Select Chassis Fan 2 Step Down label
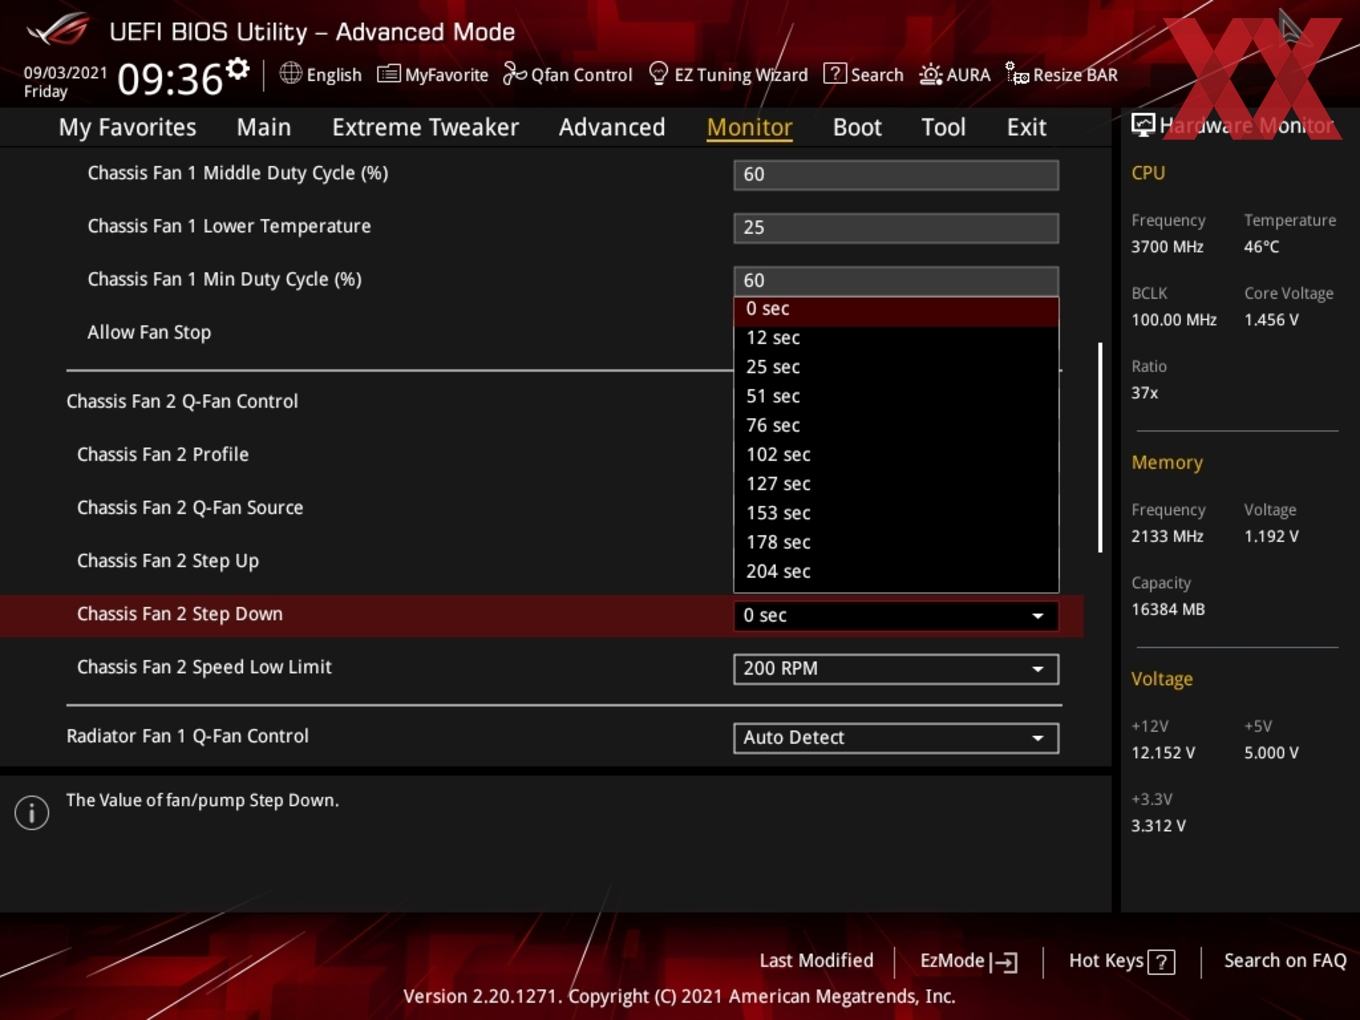 pyautogui.click(x=180, y=614)
